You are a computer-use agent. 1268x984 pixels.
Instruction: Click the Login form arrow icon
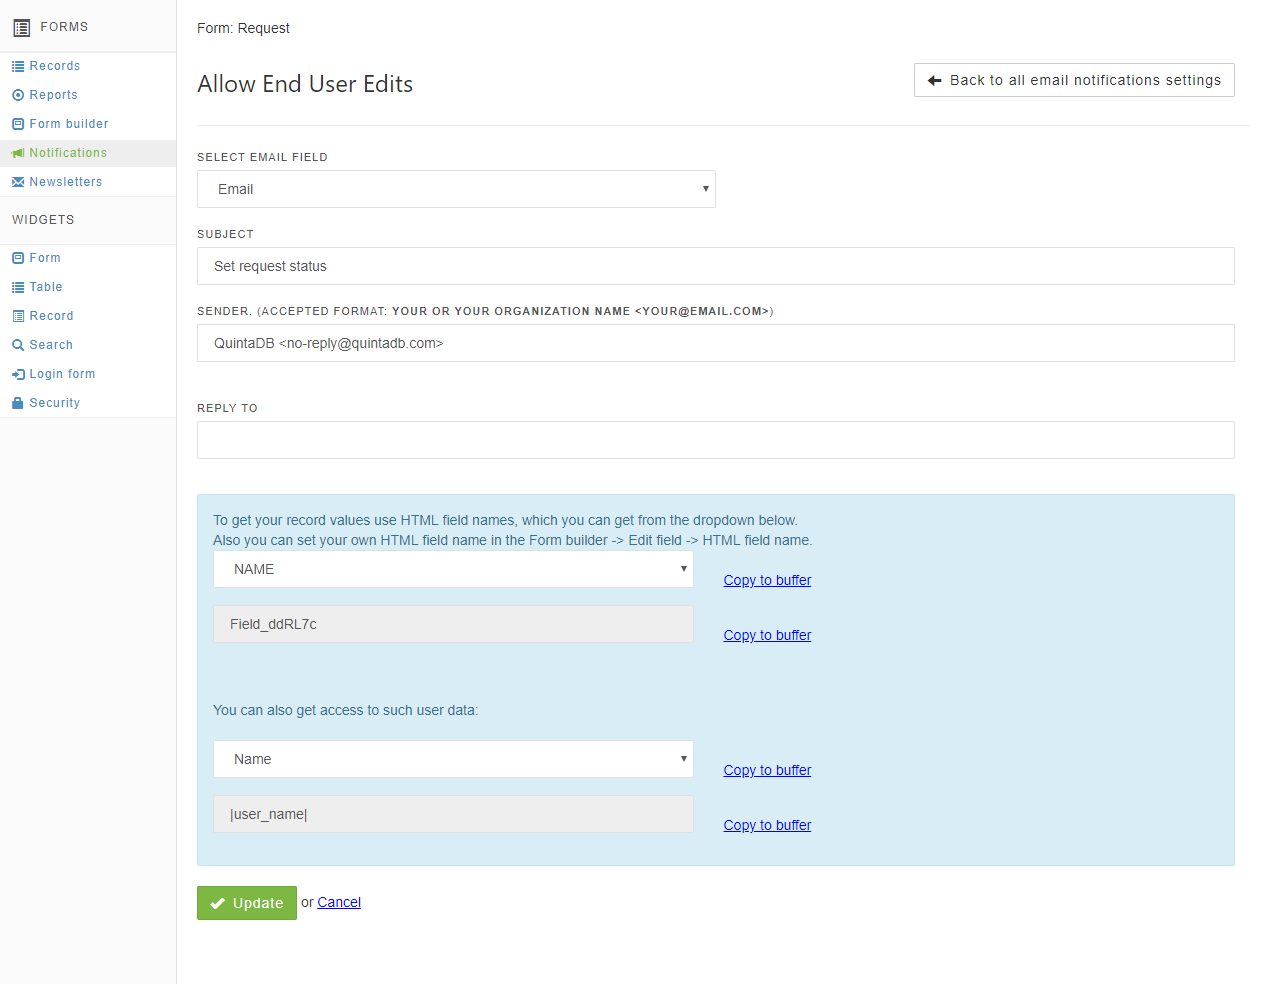coord(18,374)
